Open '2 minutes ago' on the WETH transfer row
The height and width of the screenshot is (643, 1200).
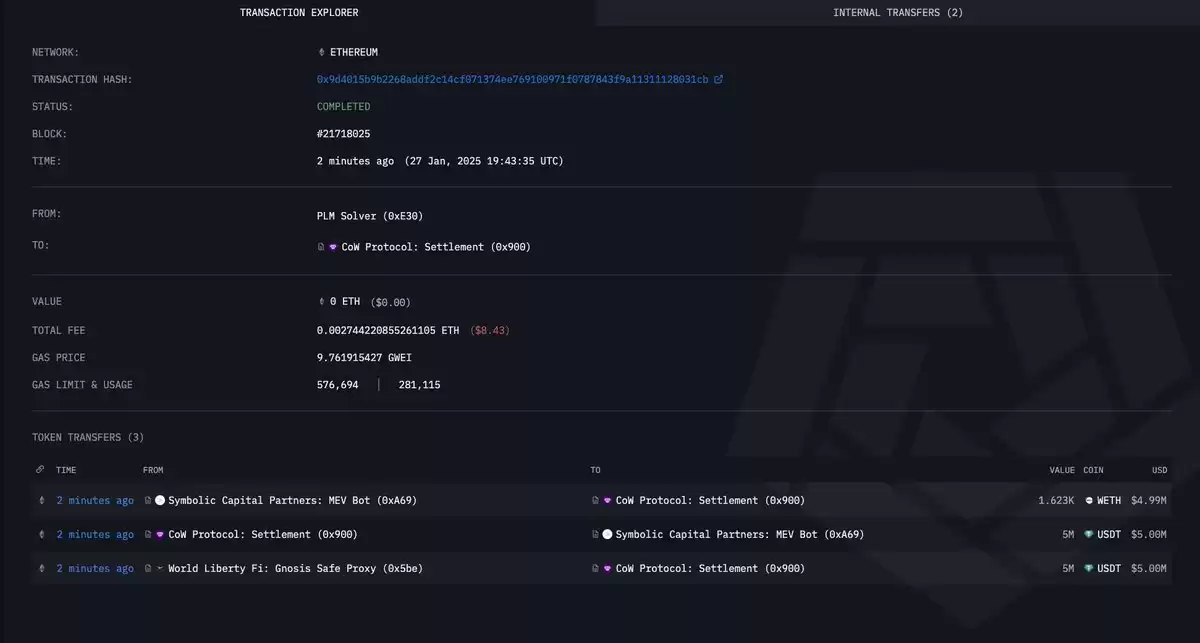(x=95, y=501)
